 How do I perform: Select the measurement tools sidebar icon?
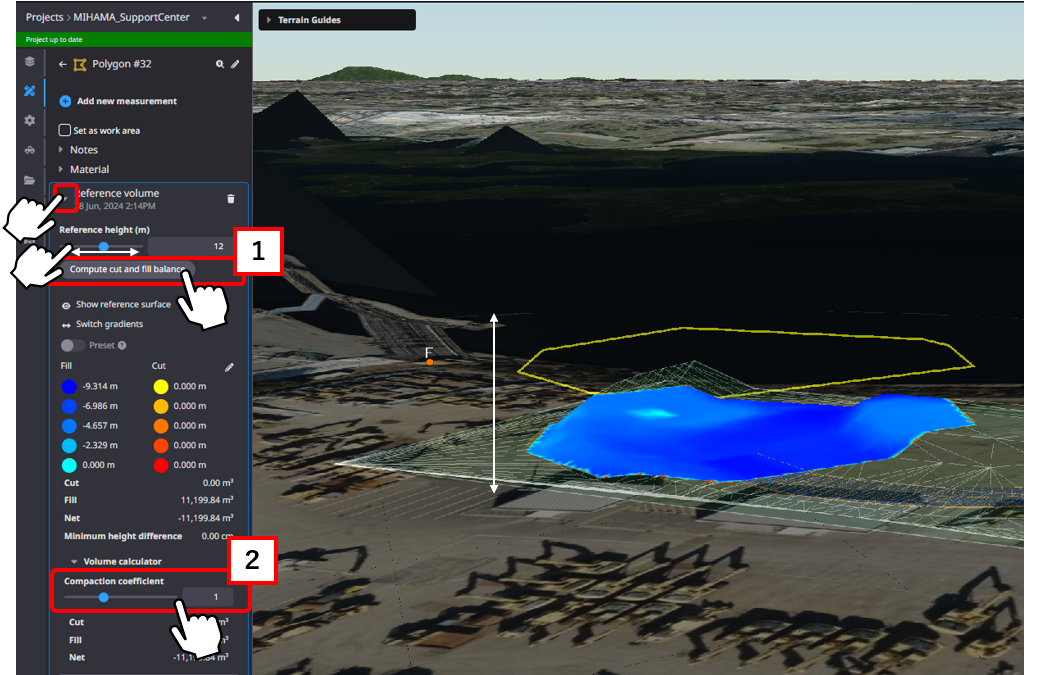(30, 91)
